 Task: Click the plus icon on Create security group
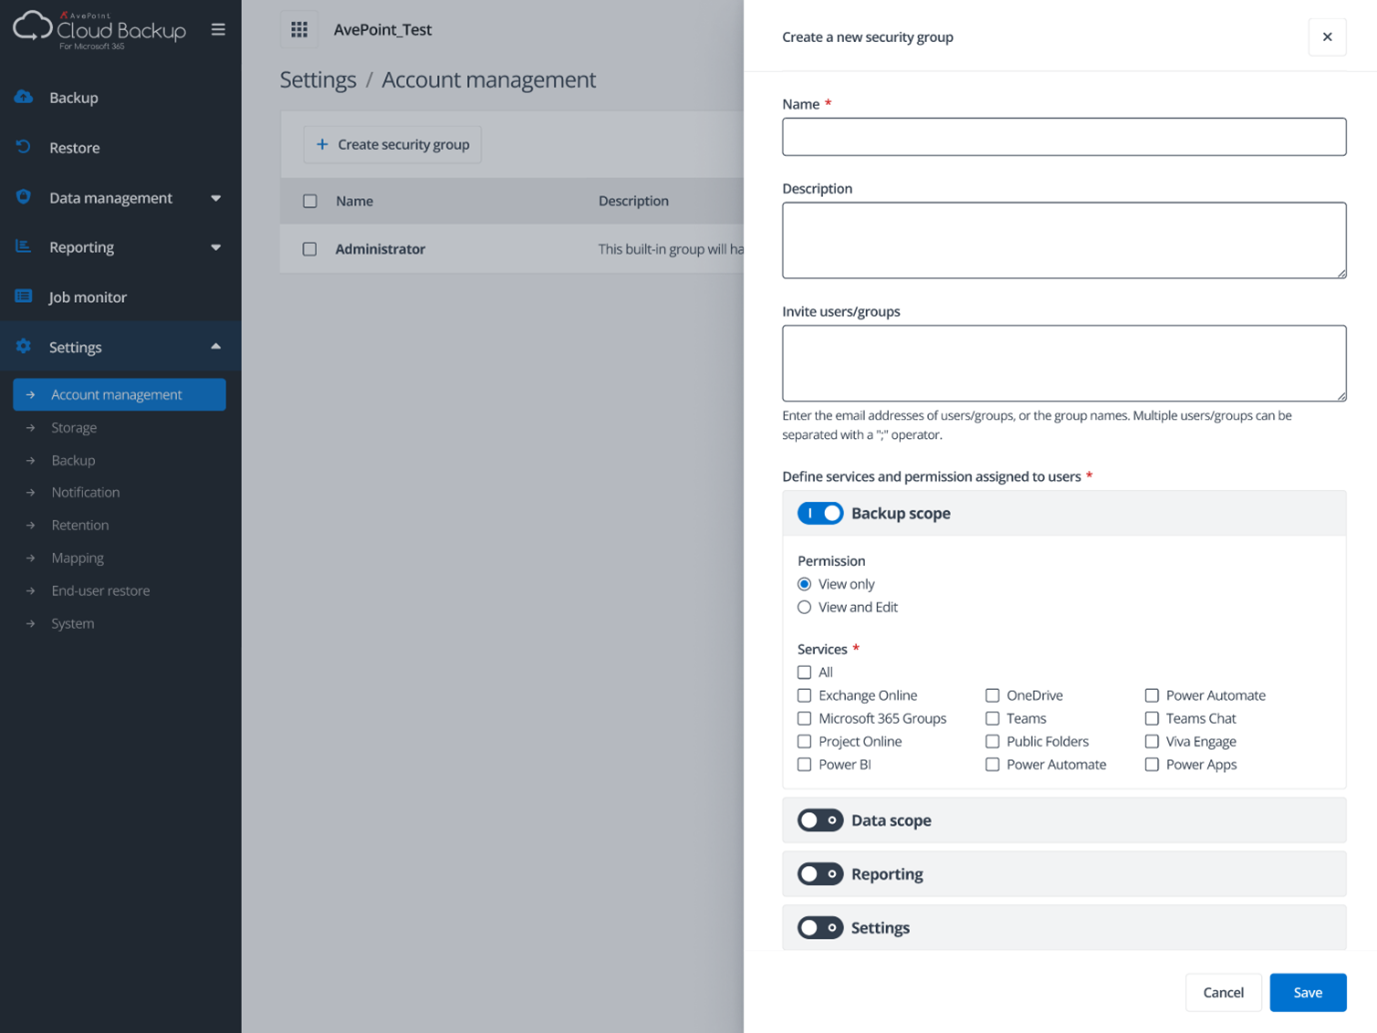point(322,144)
